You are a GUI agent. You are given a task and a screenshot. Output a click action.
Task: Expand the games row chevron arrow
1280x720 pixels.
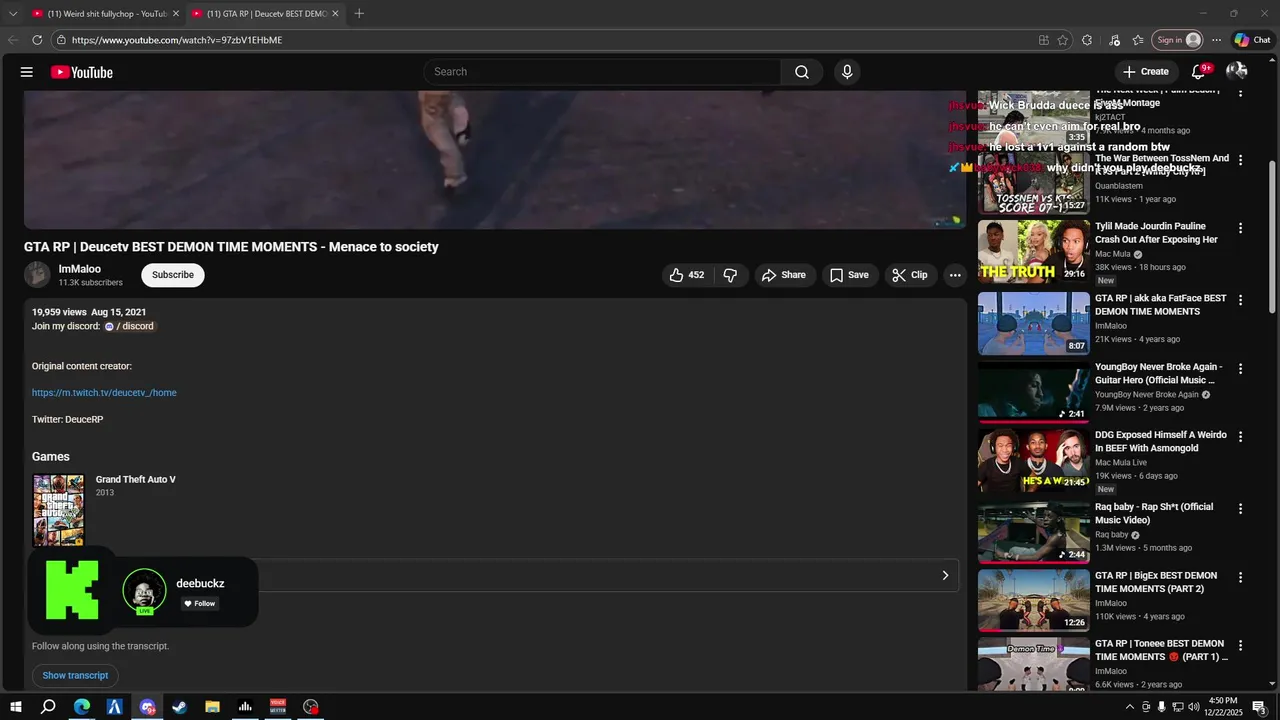tap(945, 575)
